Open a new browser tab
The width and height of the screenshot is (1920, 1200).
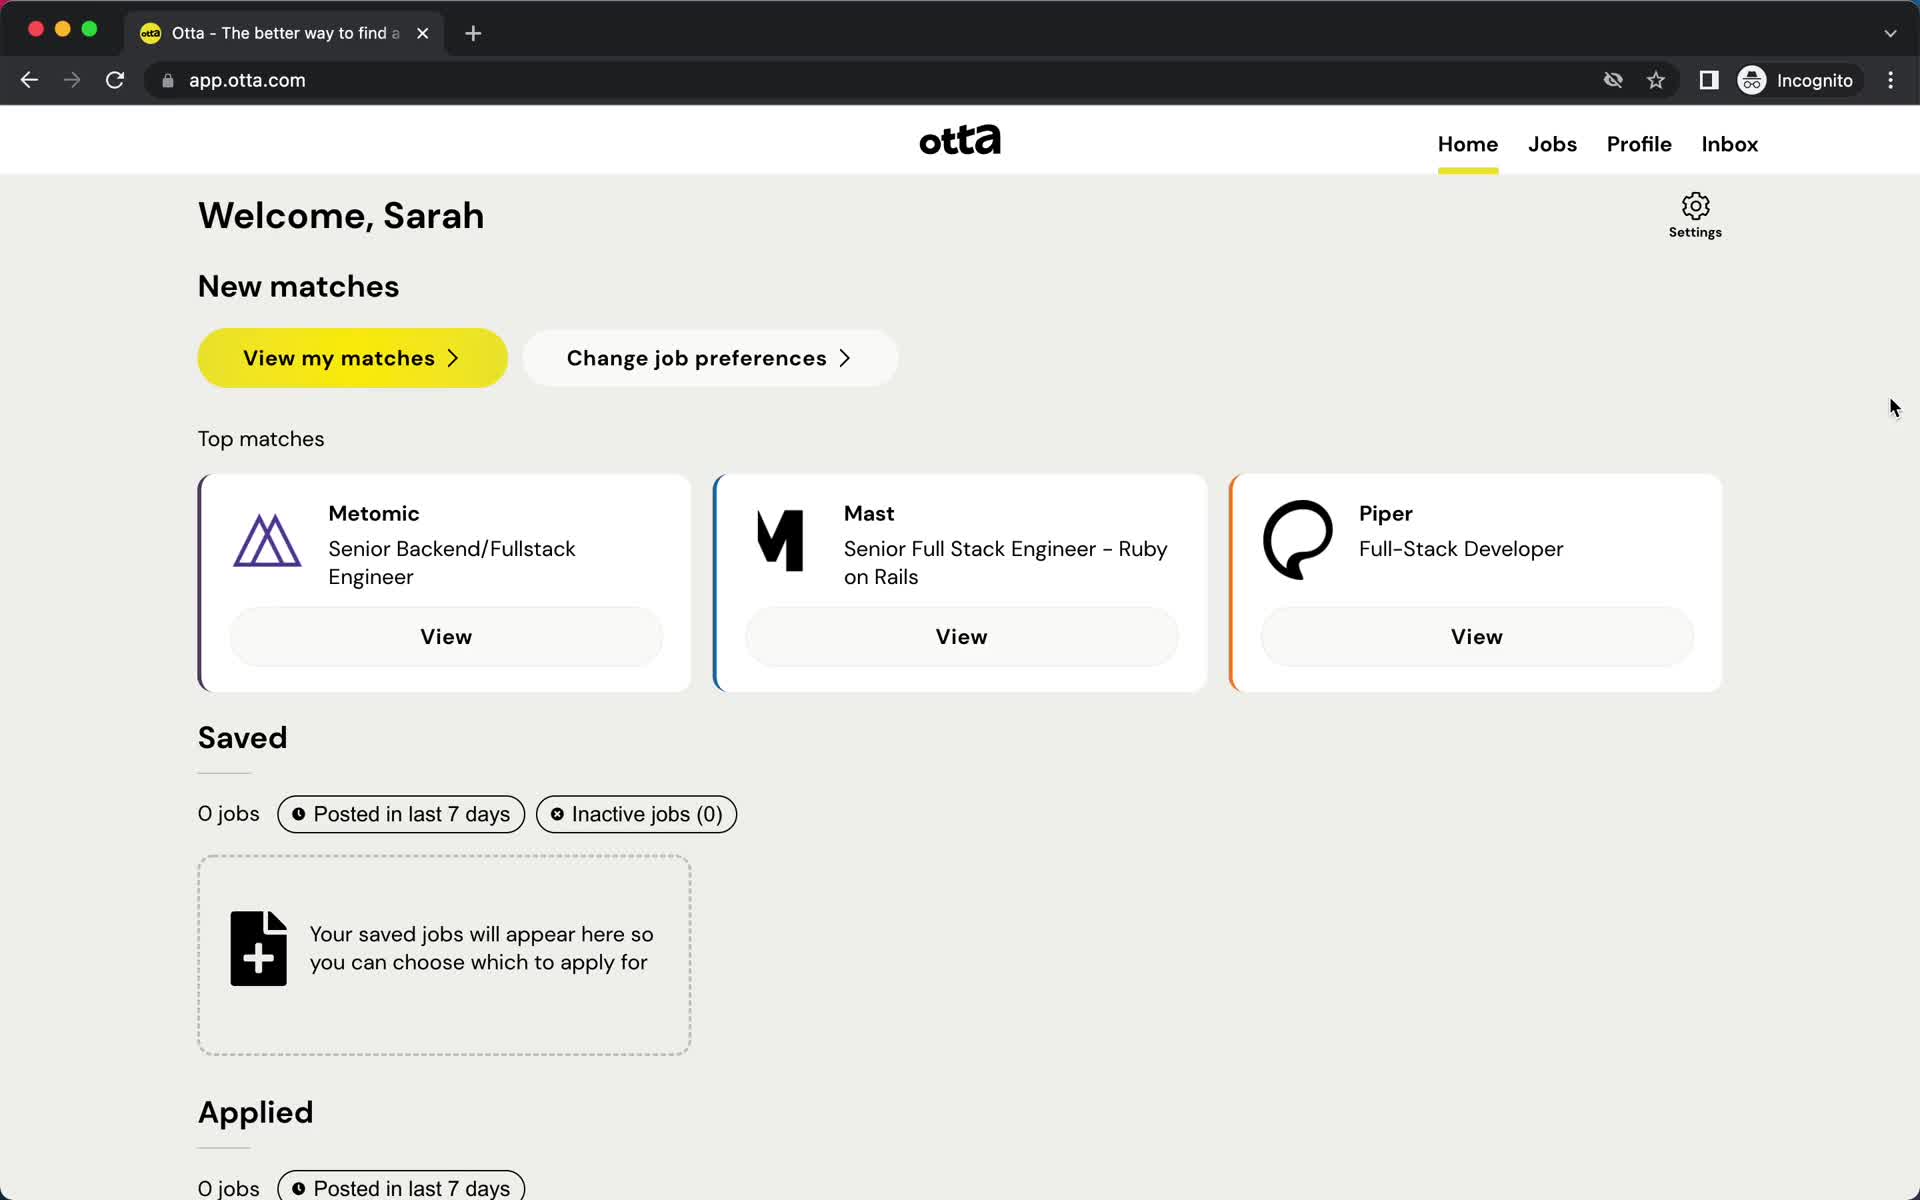pyautogui.click(x=473, y=33)
